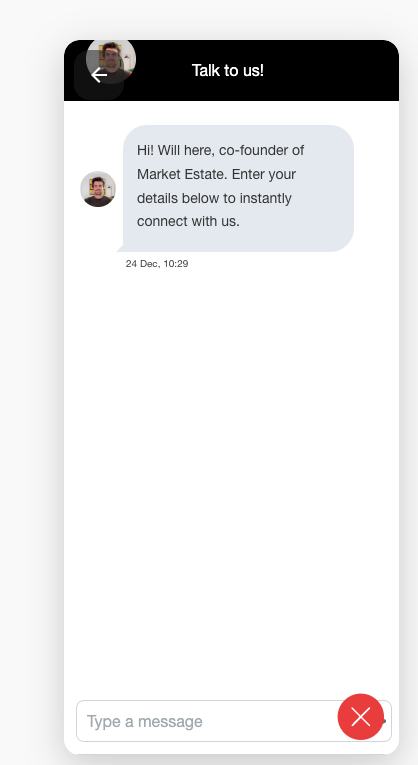
Task: Select the gray greeting message bubble
Action: coord(238,188)
